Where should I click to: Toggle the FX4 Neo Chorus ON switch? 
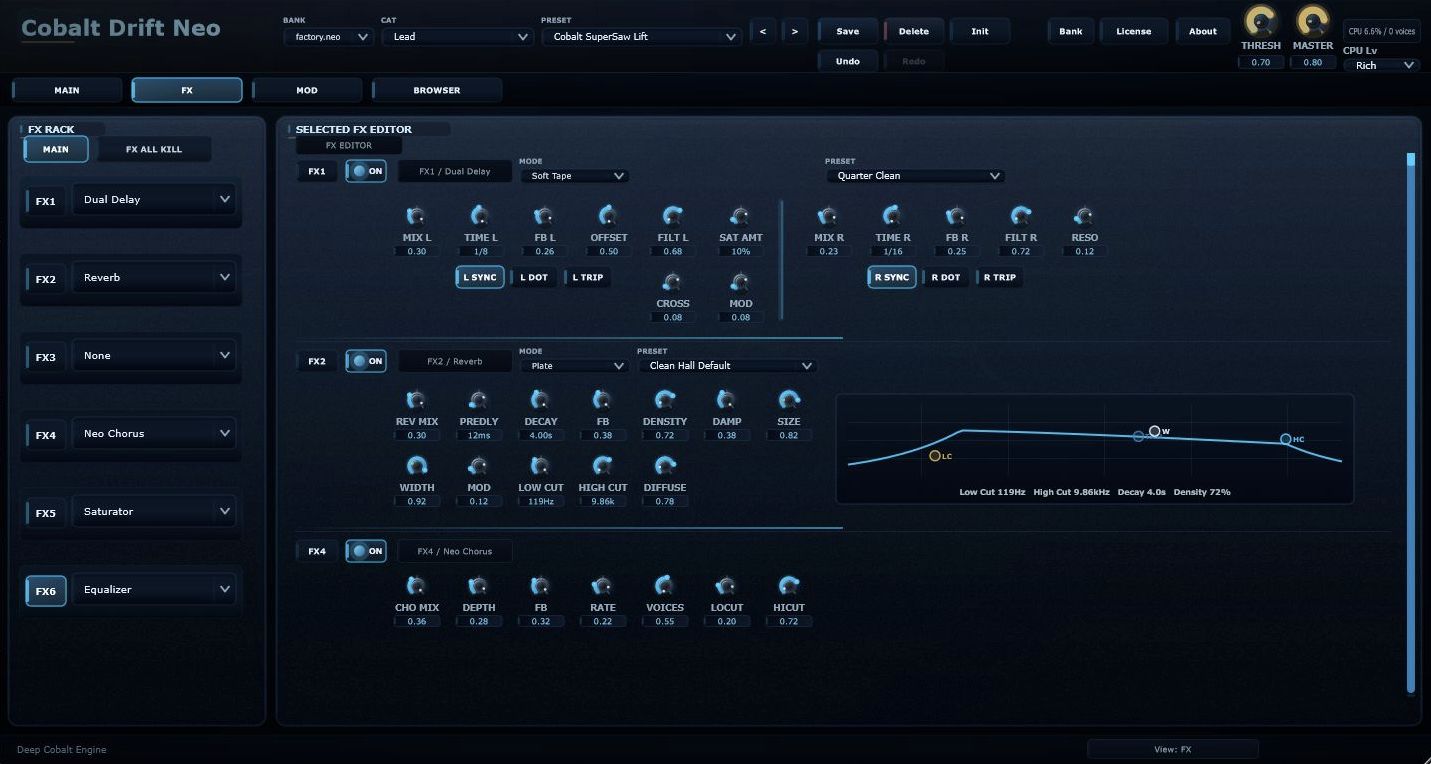point(366,551)
